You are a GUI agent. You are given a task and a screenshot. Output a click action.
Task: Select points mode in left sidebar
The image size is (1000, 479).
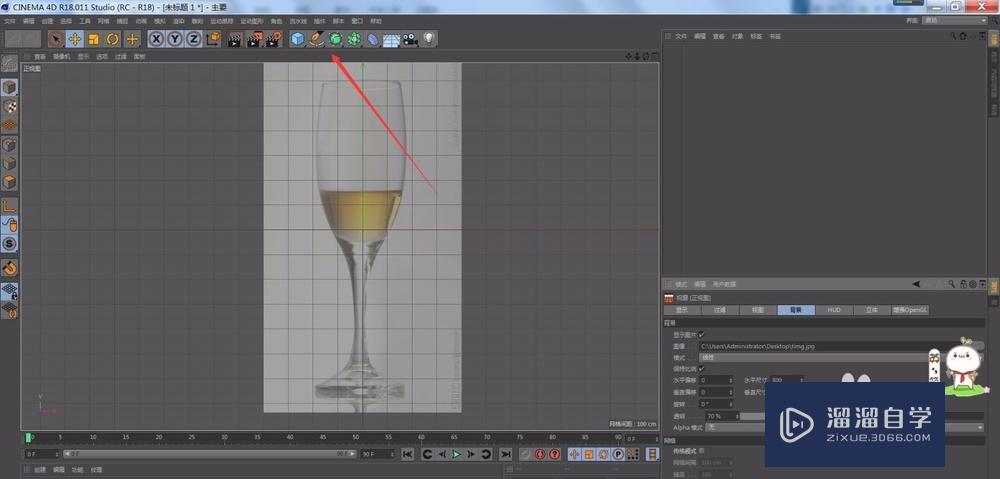coord(9,145)
